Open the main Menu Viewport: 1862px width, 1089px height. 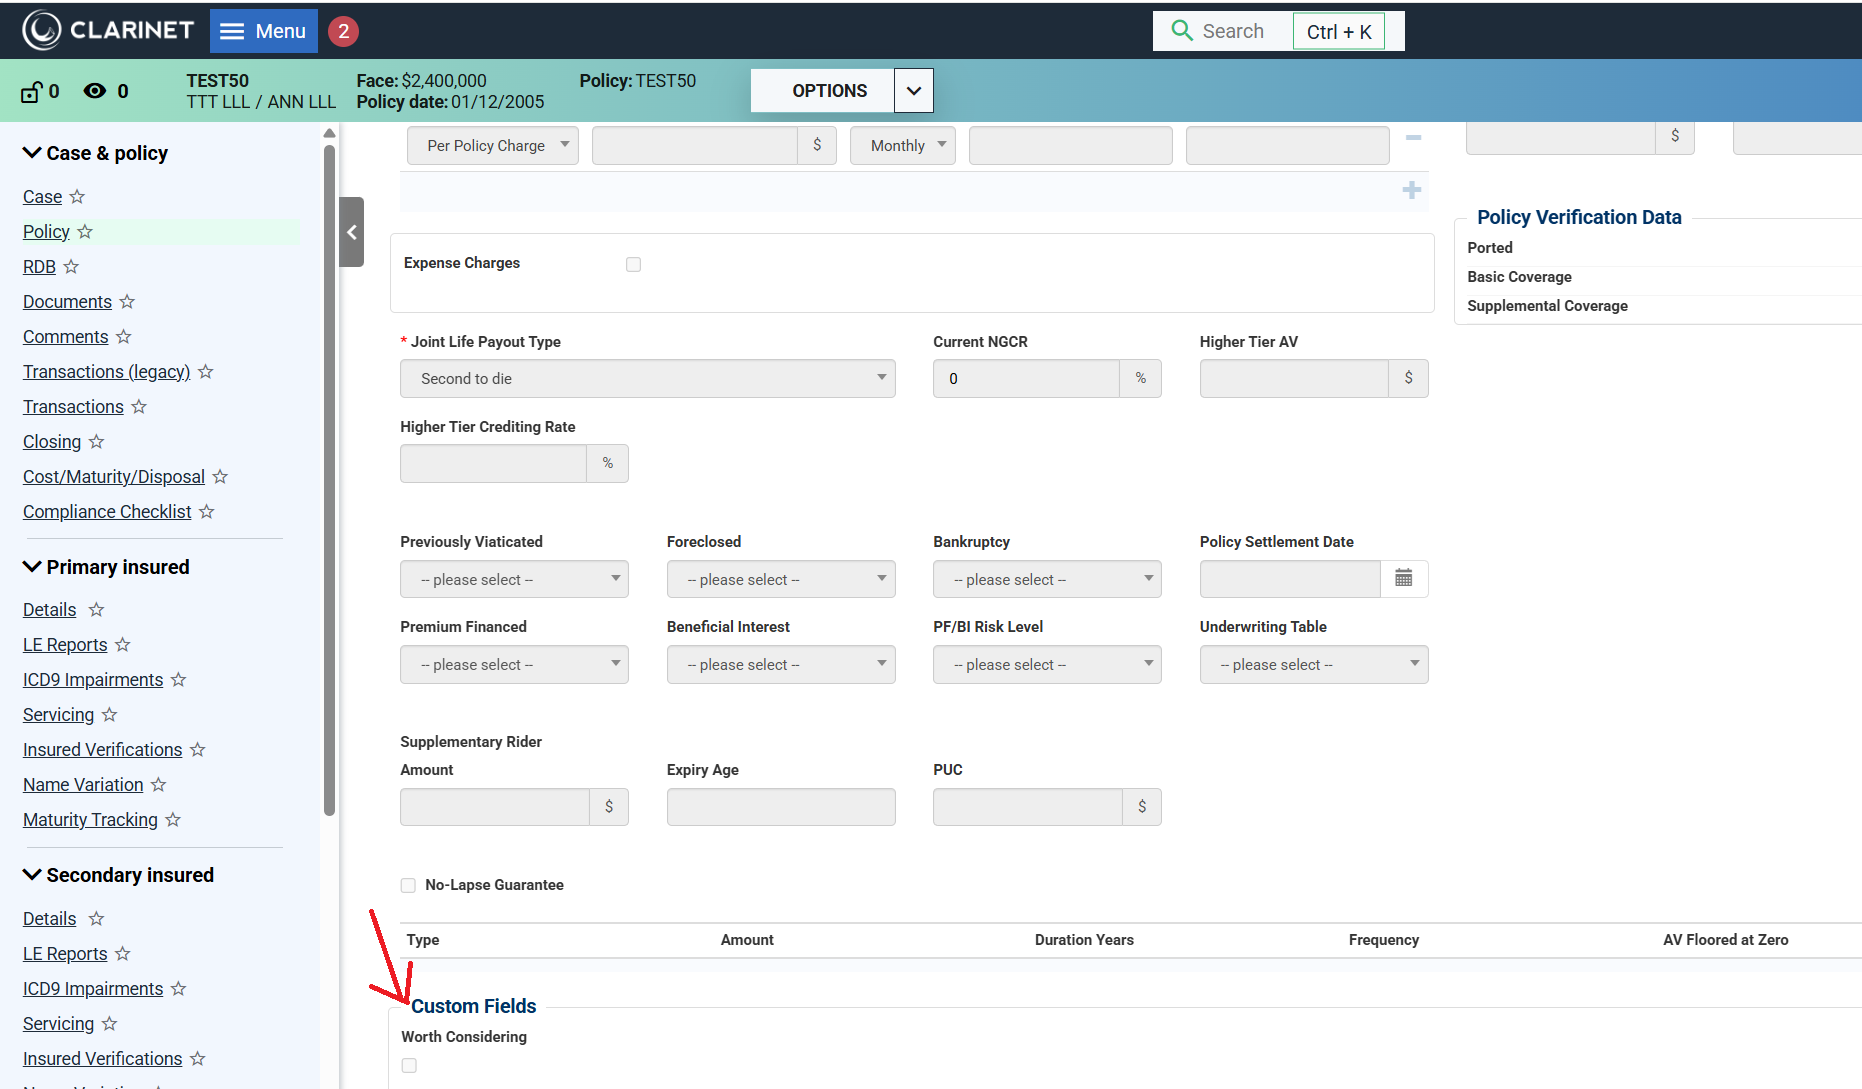[263, 31]
